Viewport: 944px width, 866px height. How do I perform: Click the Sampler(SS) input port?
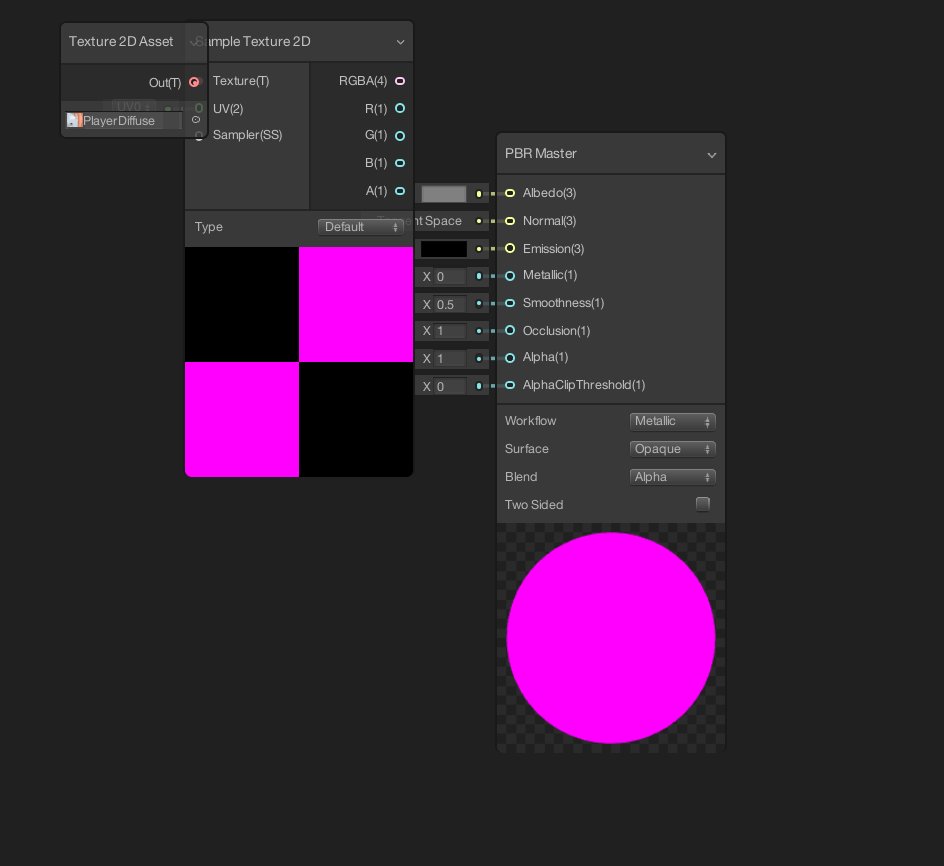click(x=199, y=136)
